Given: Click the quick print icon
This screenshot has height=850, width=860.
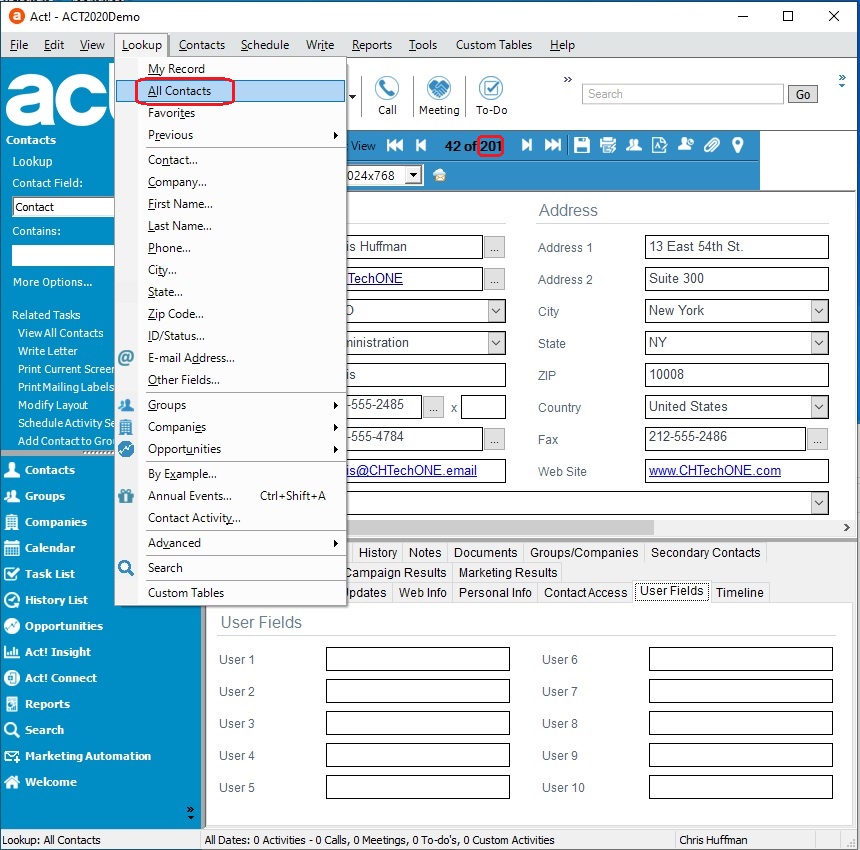Looking at the screenshot, I should 608,145.
